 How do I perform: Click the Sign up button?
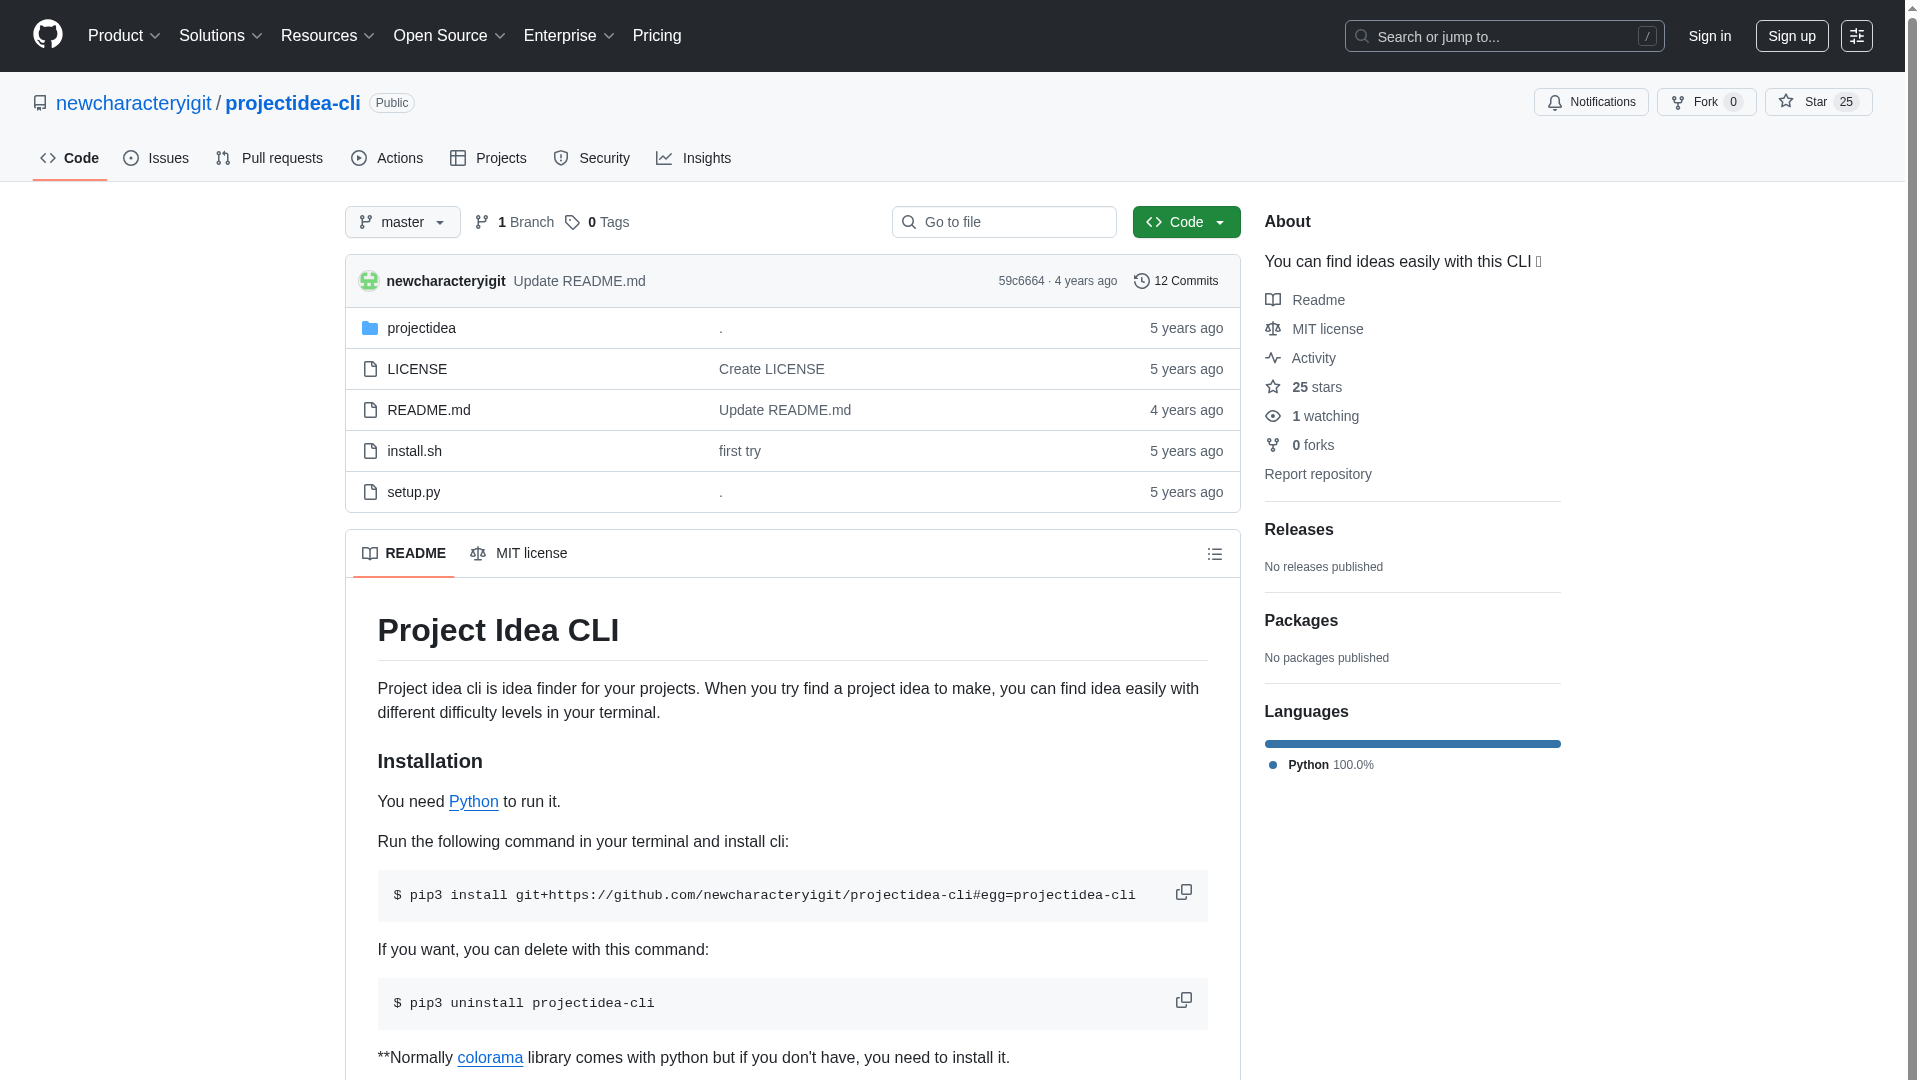click(x=1791, y=36)
